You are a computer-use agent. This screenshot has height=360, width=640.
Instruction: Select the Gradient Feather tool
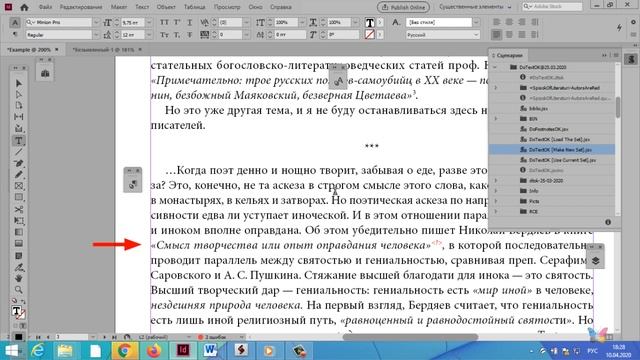point(19,244)
